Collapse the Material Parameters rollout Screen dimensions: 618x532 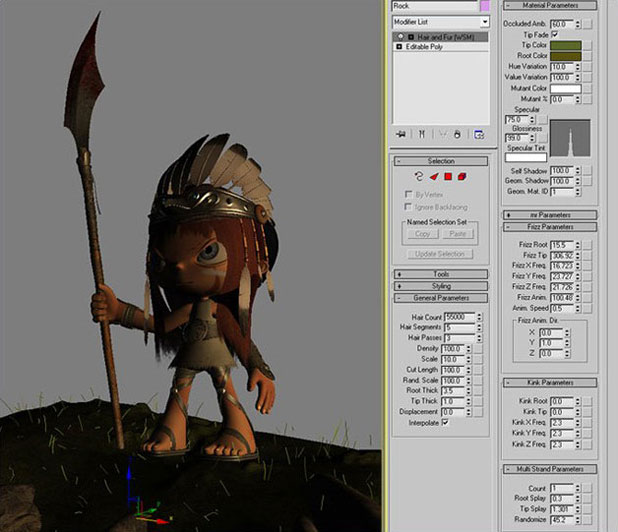click(550, 6)
